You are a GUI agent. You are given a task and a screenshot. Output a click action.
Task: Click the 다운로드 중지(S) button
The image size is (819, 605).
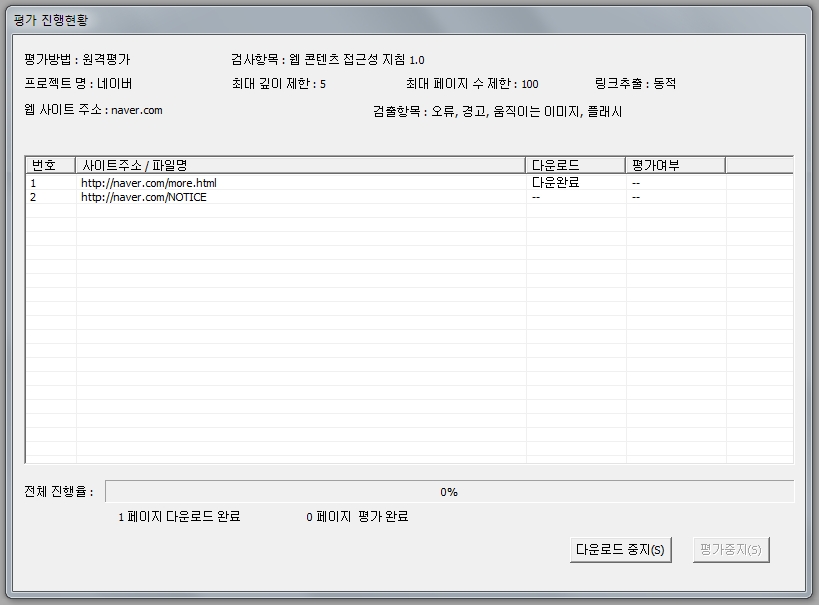pyautogui.click(x=620, y=550)
